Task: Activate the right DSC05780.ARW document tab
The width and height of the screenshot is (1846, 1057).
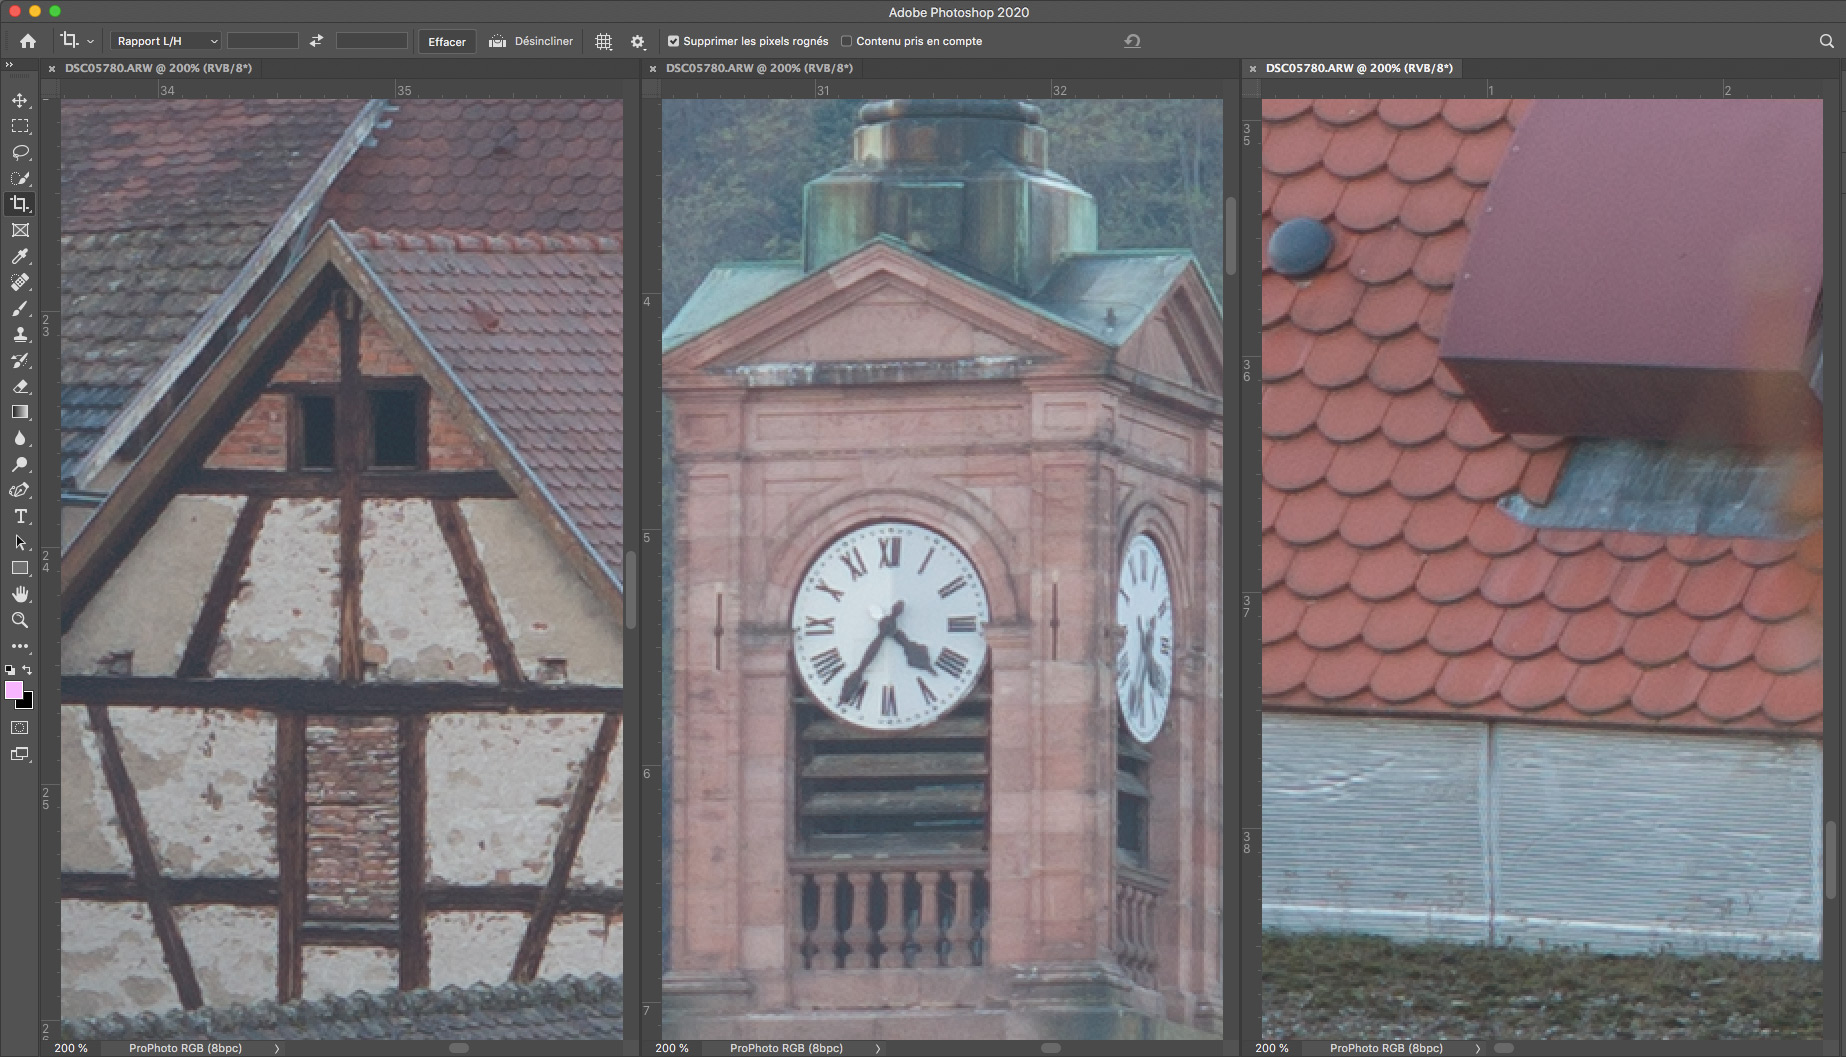Action: 1358,68
